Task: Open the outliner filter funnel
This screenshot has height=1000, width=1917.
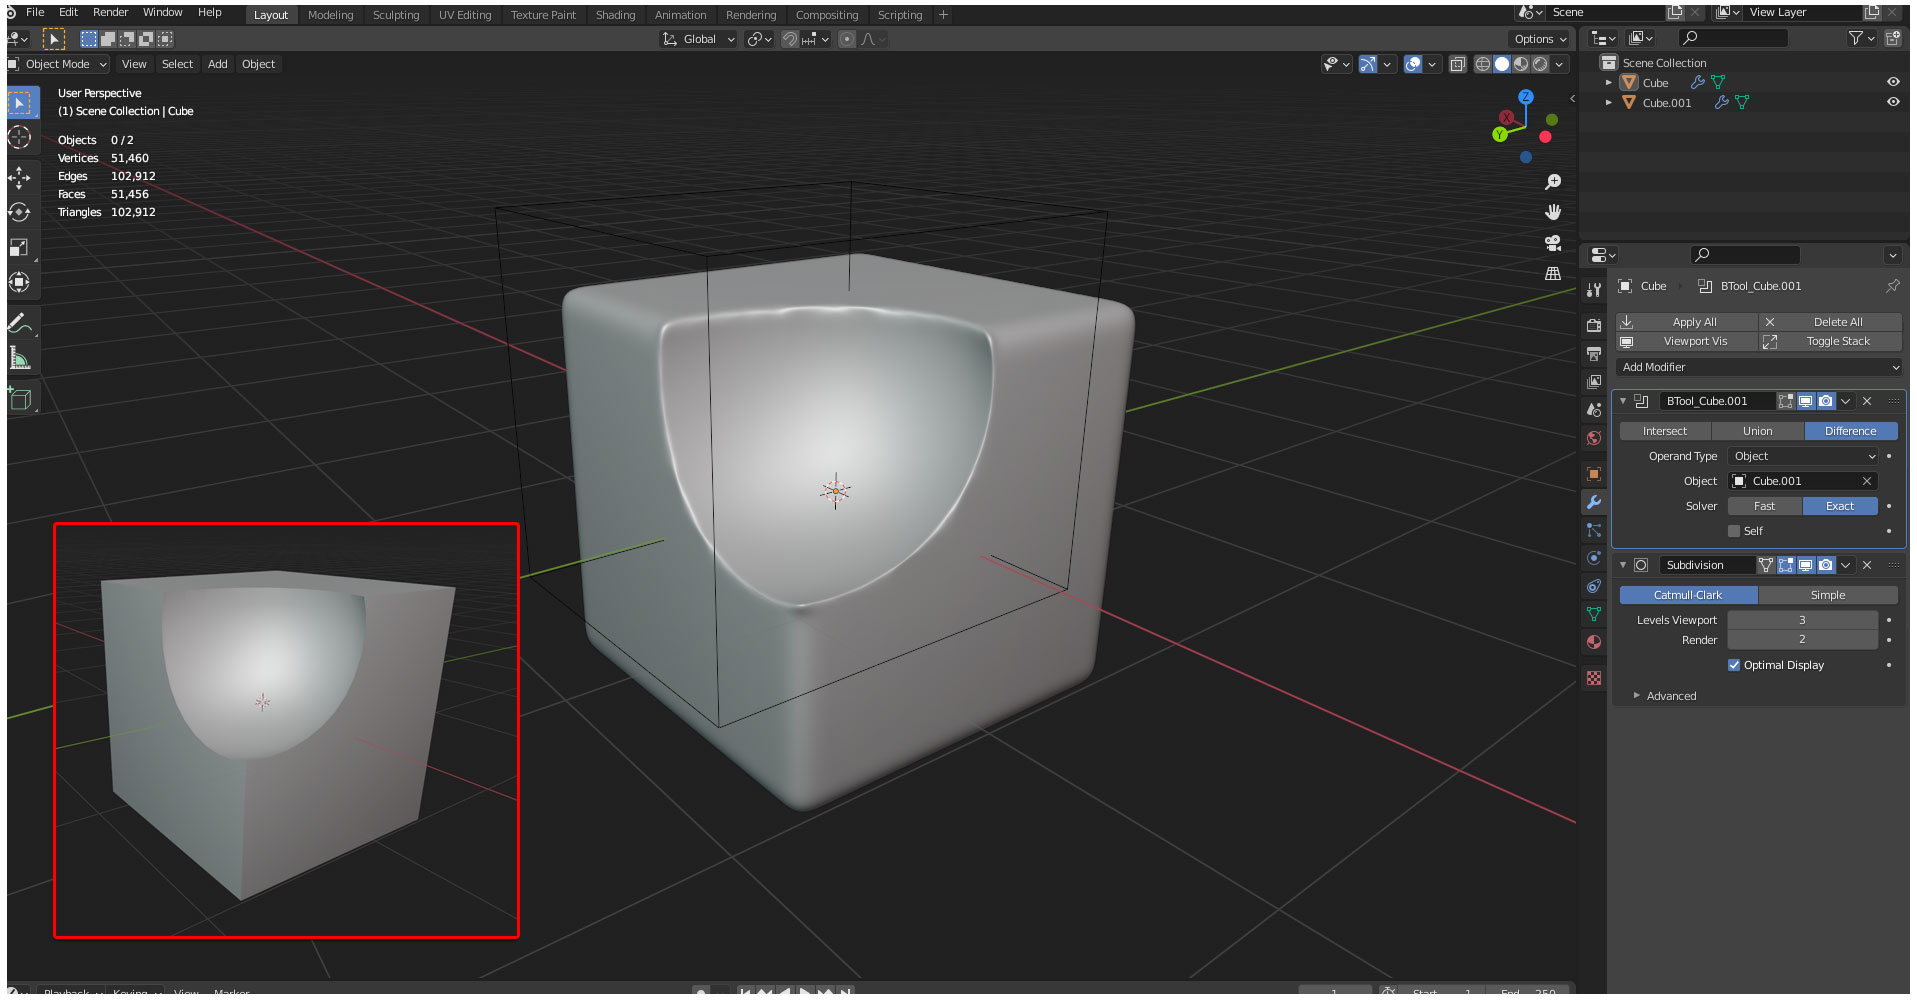Action: pos(1859,38)
